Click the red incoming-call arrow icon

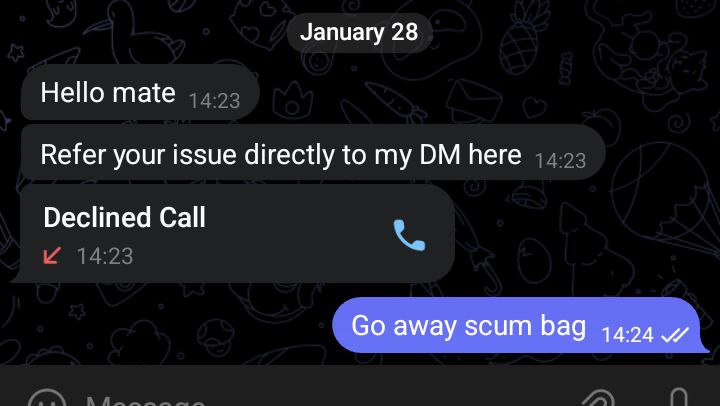pyautogui.click(x=52, y=256)
